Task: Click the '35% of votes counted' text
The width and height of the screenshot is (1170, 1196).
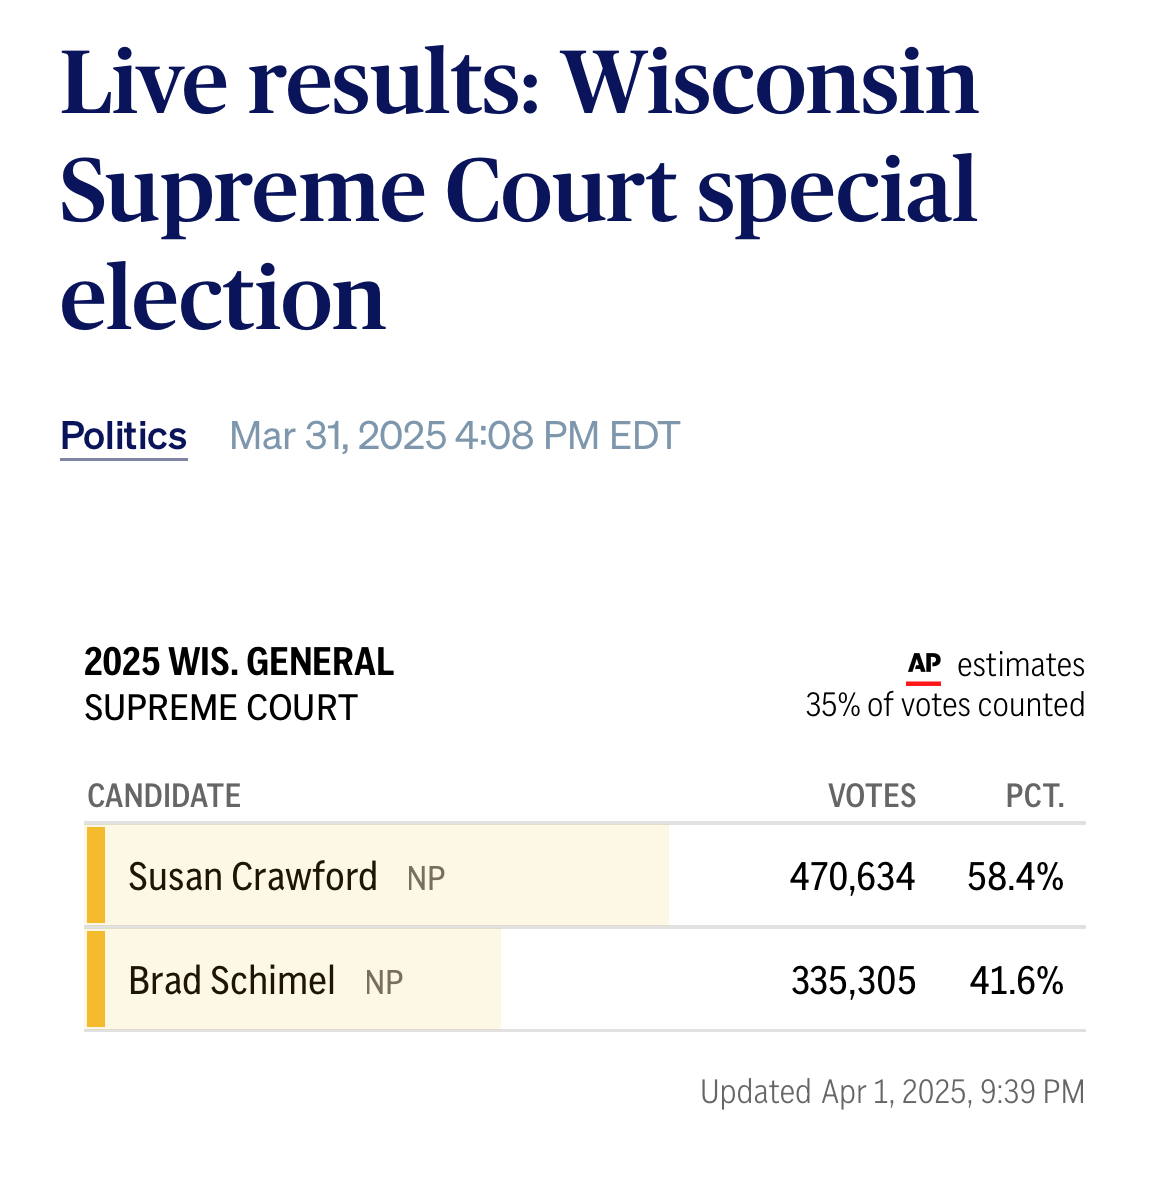Action: coord(945,705)
